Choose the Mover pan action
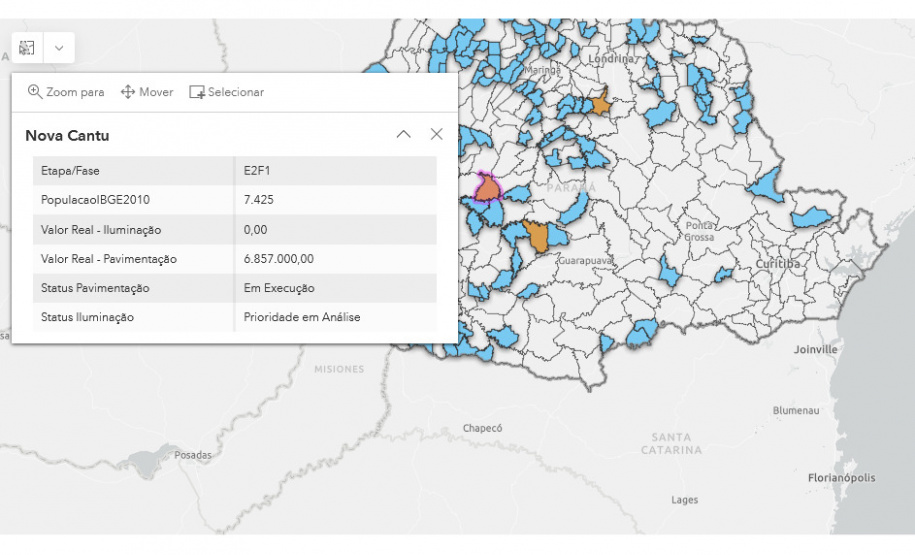The width and height of the screenshot is (915, 555). (147, 92)
